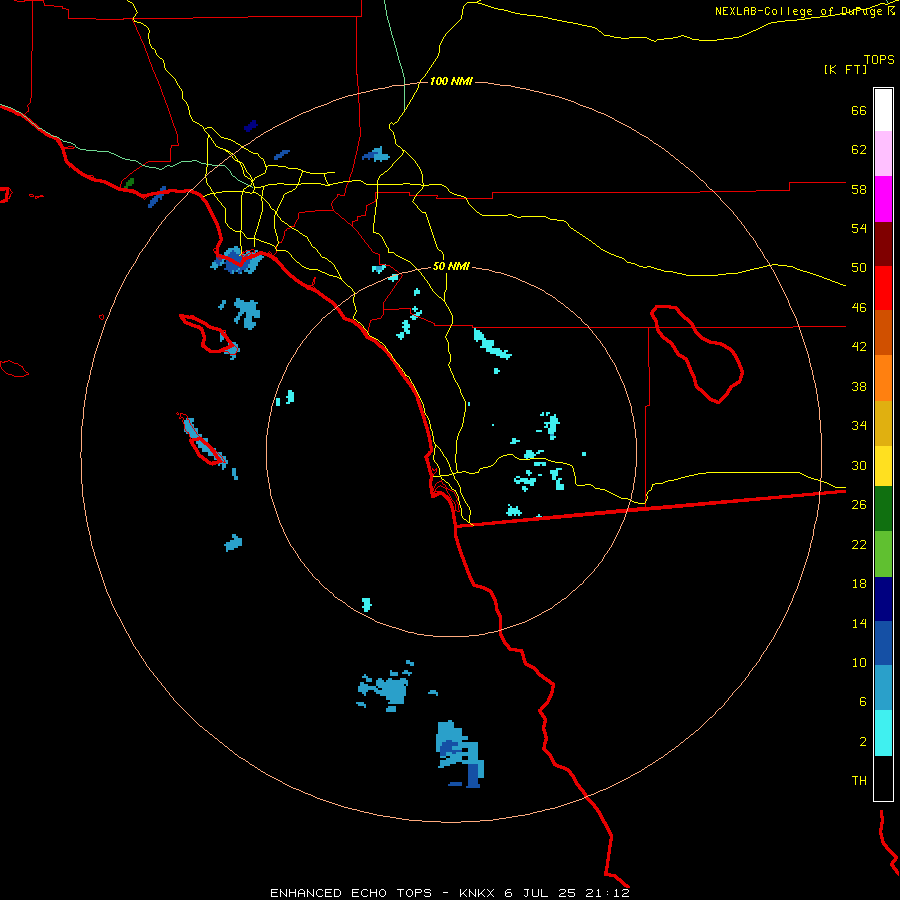Click the legend scale value 6
The image size is (900, 900).
point(863,702)
